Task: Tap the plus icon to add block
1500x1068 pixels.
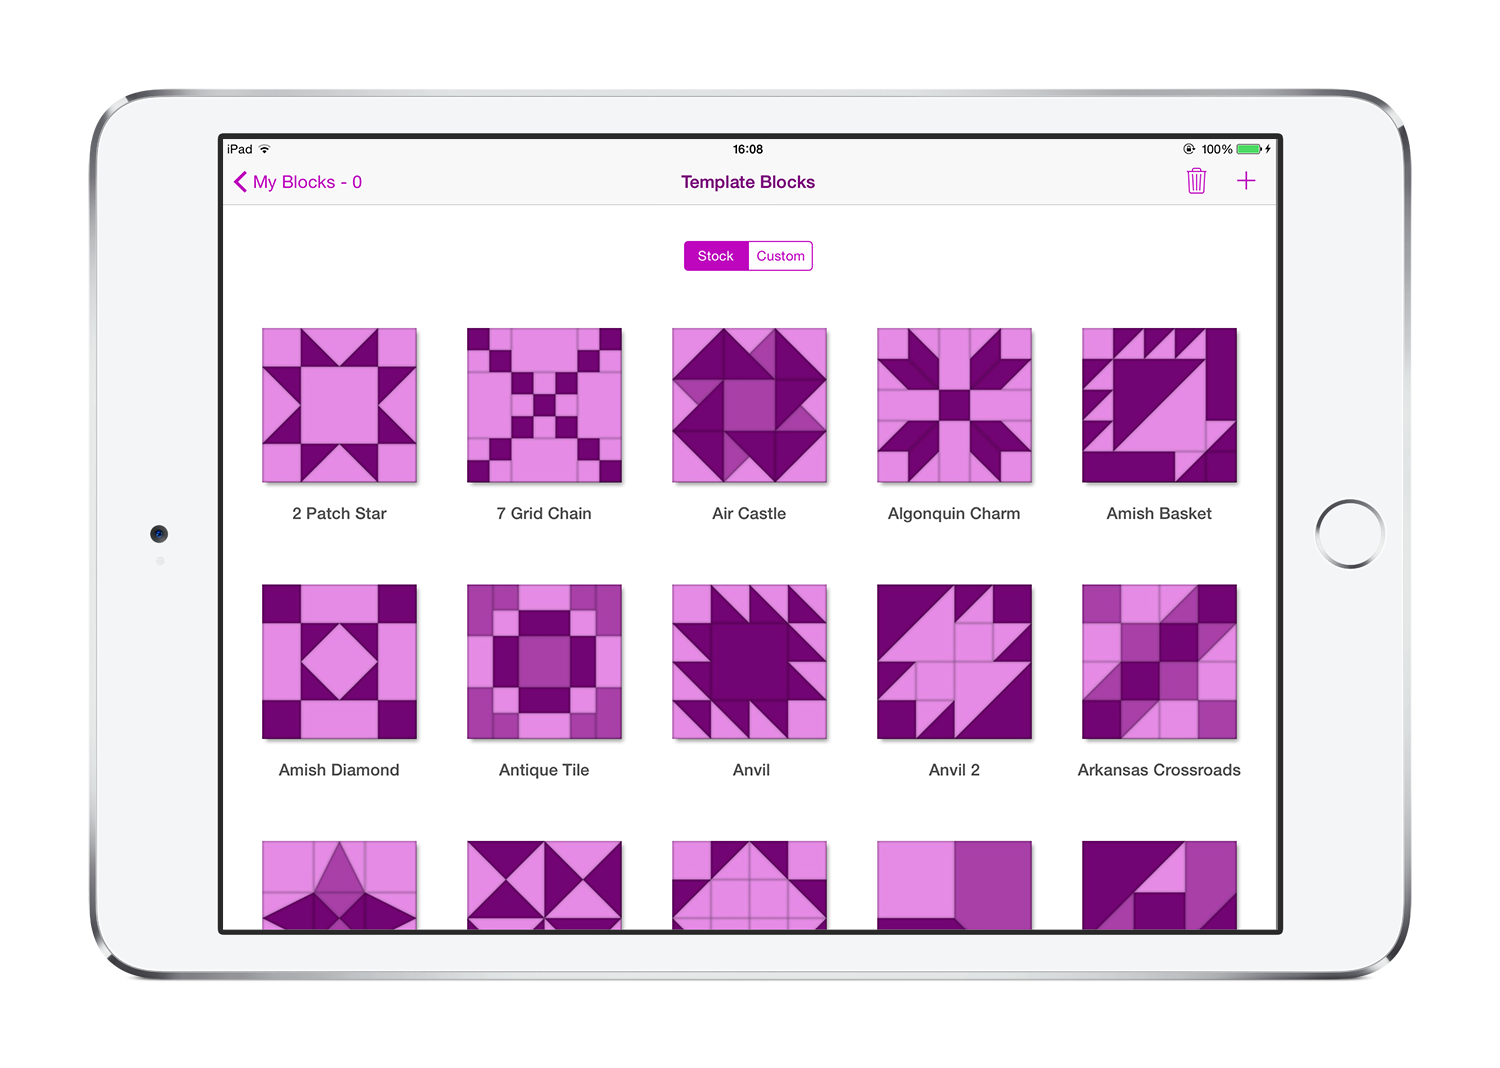Action: pos(1246,181)
